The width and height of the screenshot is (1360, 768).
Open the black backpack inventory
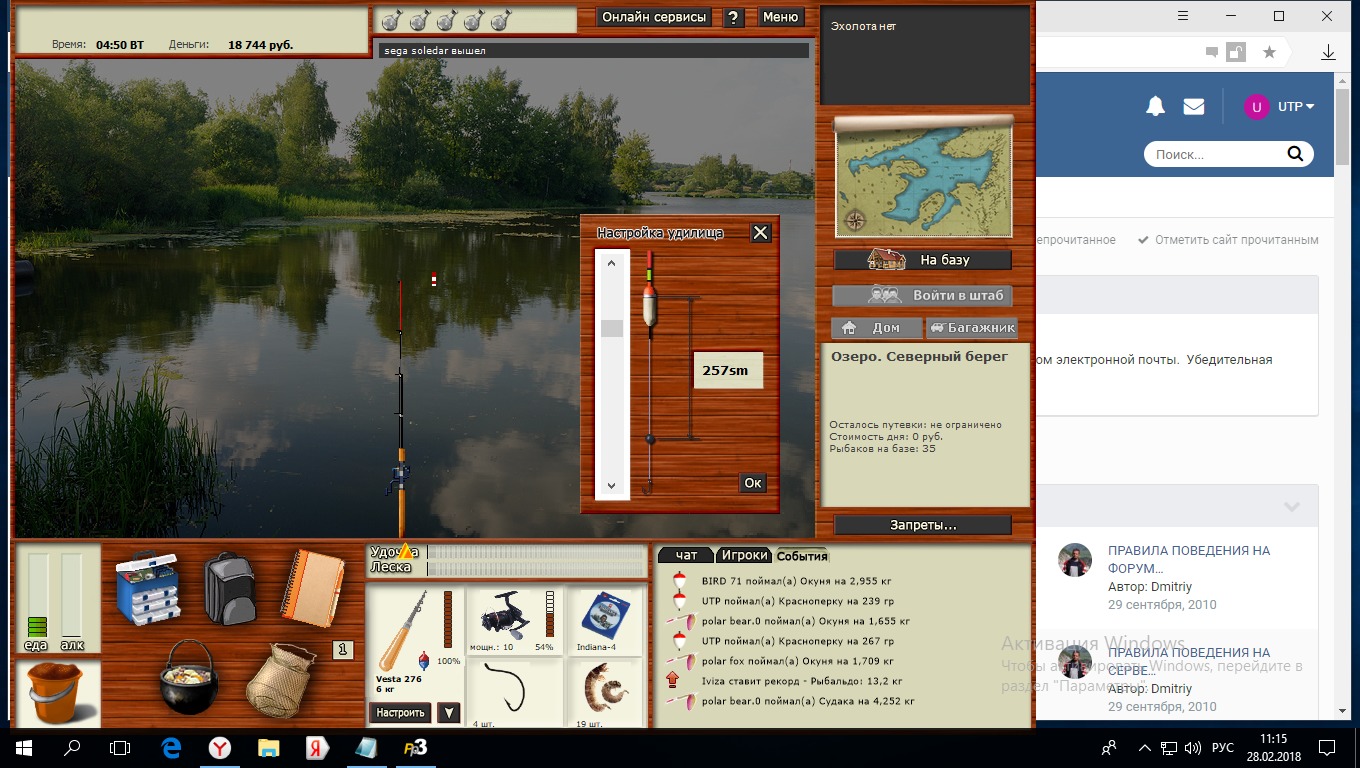point(230,590)
